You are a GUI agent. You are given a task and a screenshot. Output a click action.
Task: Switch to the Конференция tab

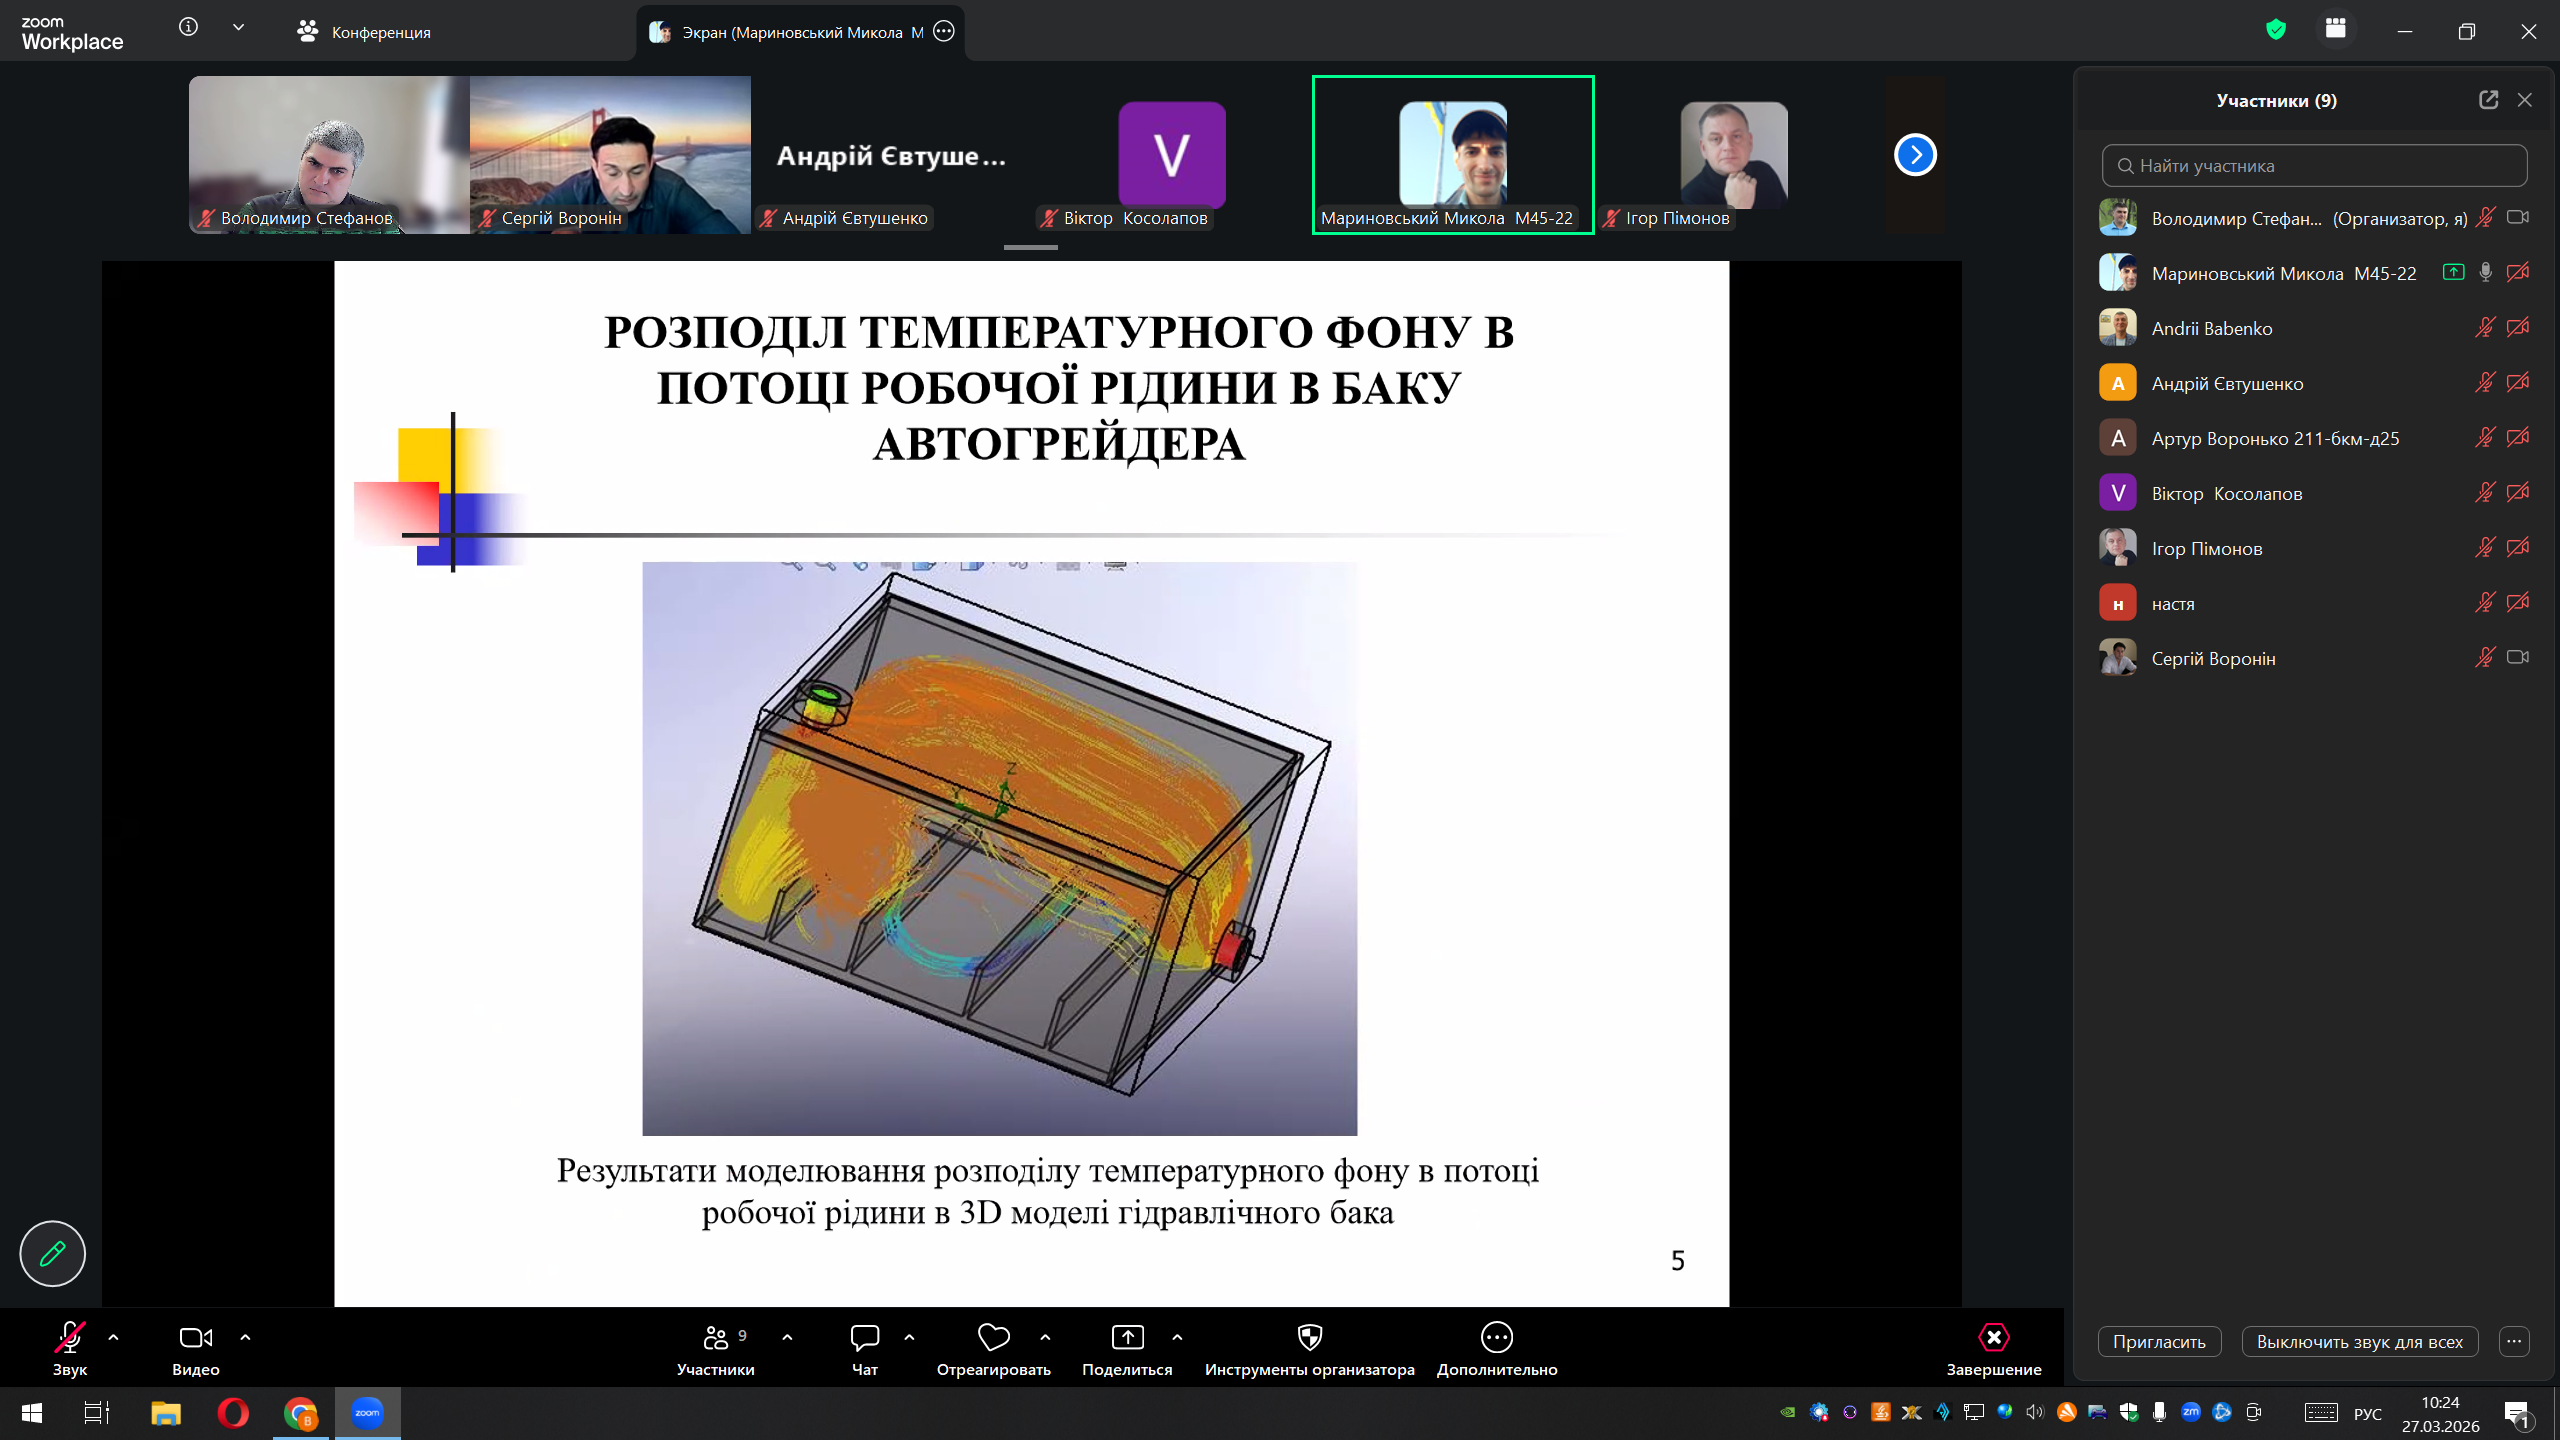pyautogui.click(x=365, y=32)
